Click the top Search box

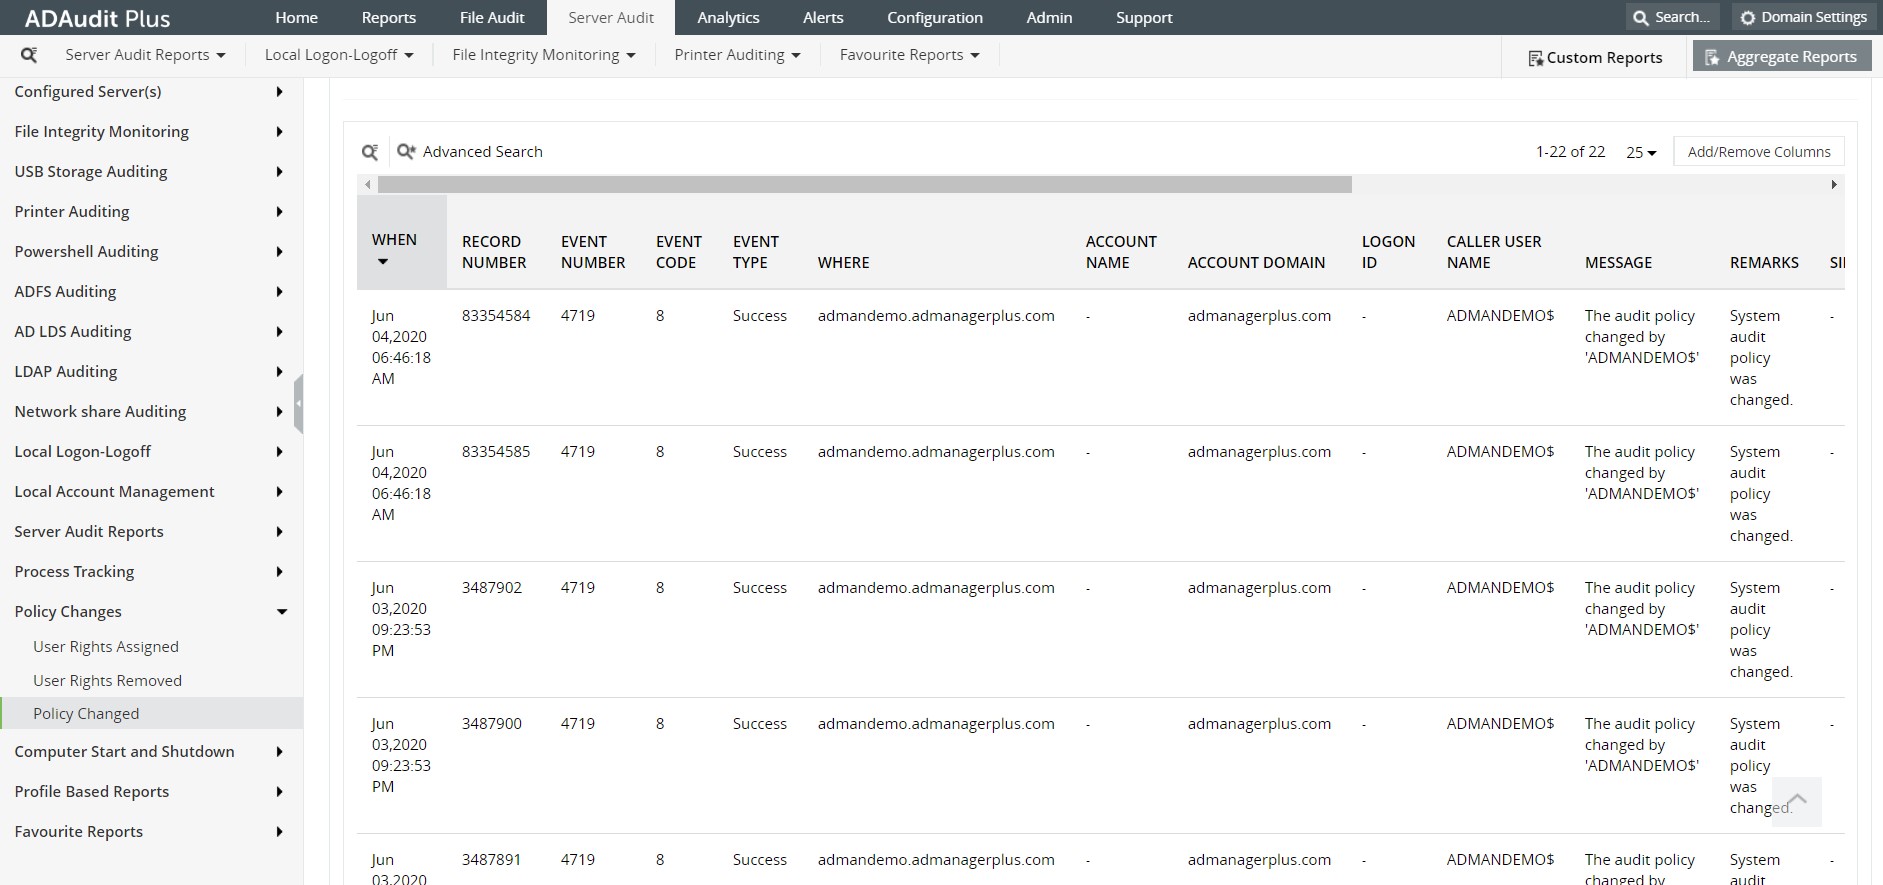click(x=1671, y=17)
